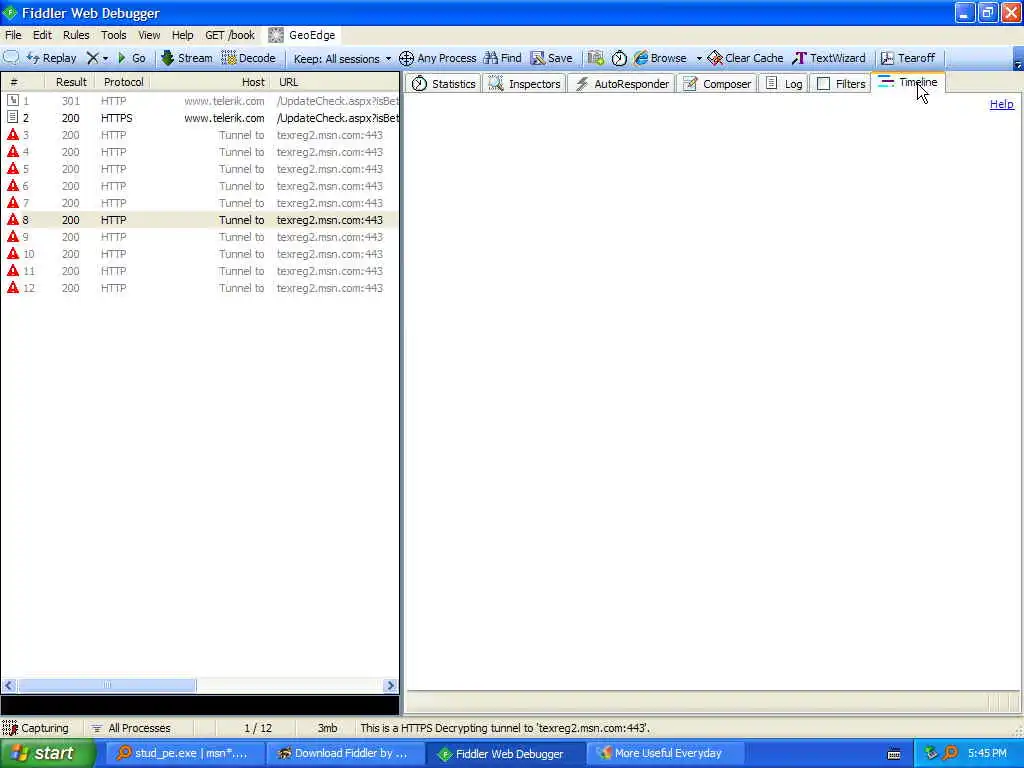Click warning icon of session 3
Image resolution: width=1024 pixels, height=768 pixels.
tap(12, 135)
